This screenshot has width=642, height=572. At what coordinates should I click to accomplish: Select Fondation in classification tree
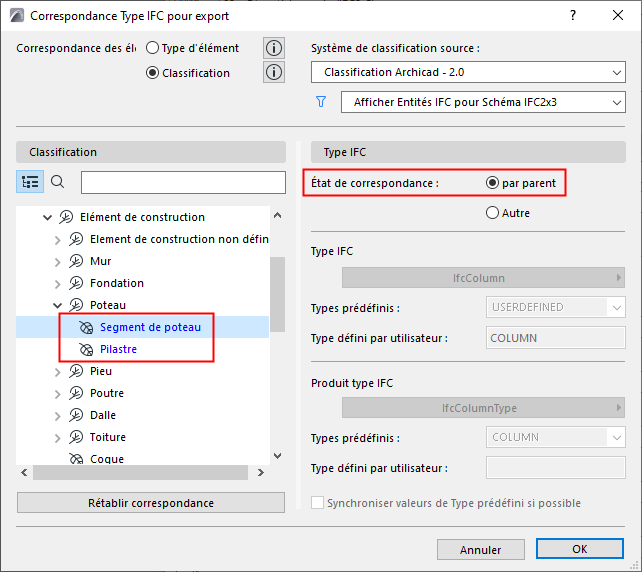pos(116,283)
